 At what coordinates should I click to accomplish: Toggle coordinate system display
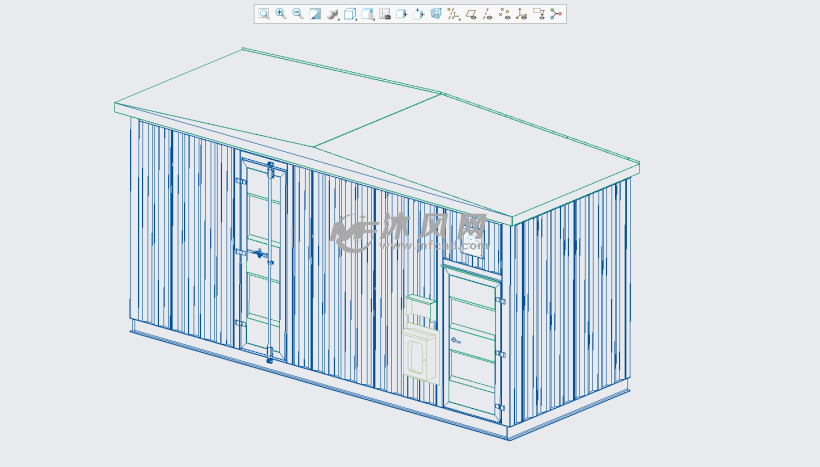[x=521, y=14]
